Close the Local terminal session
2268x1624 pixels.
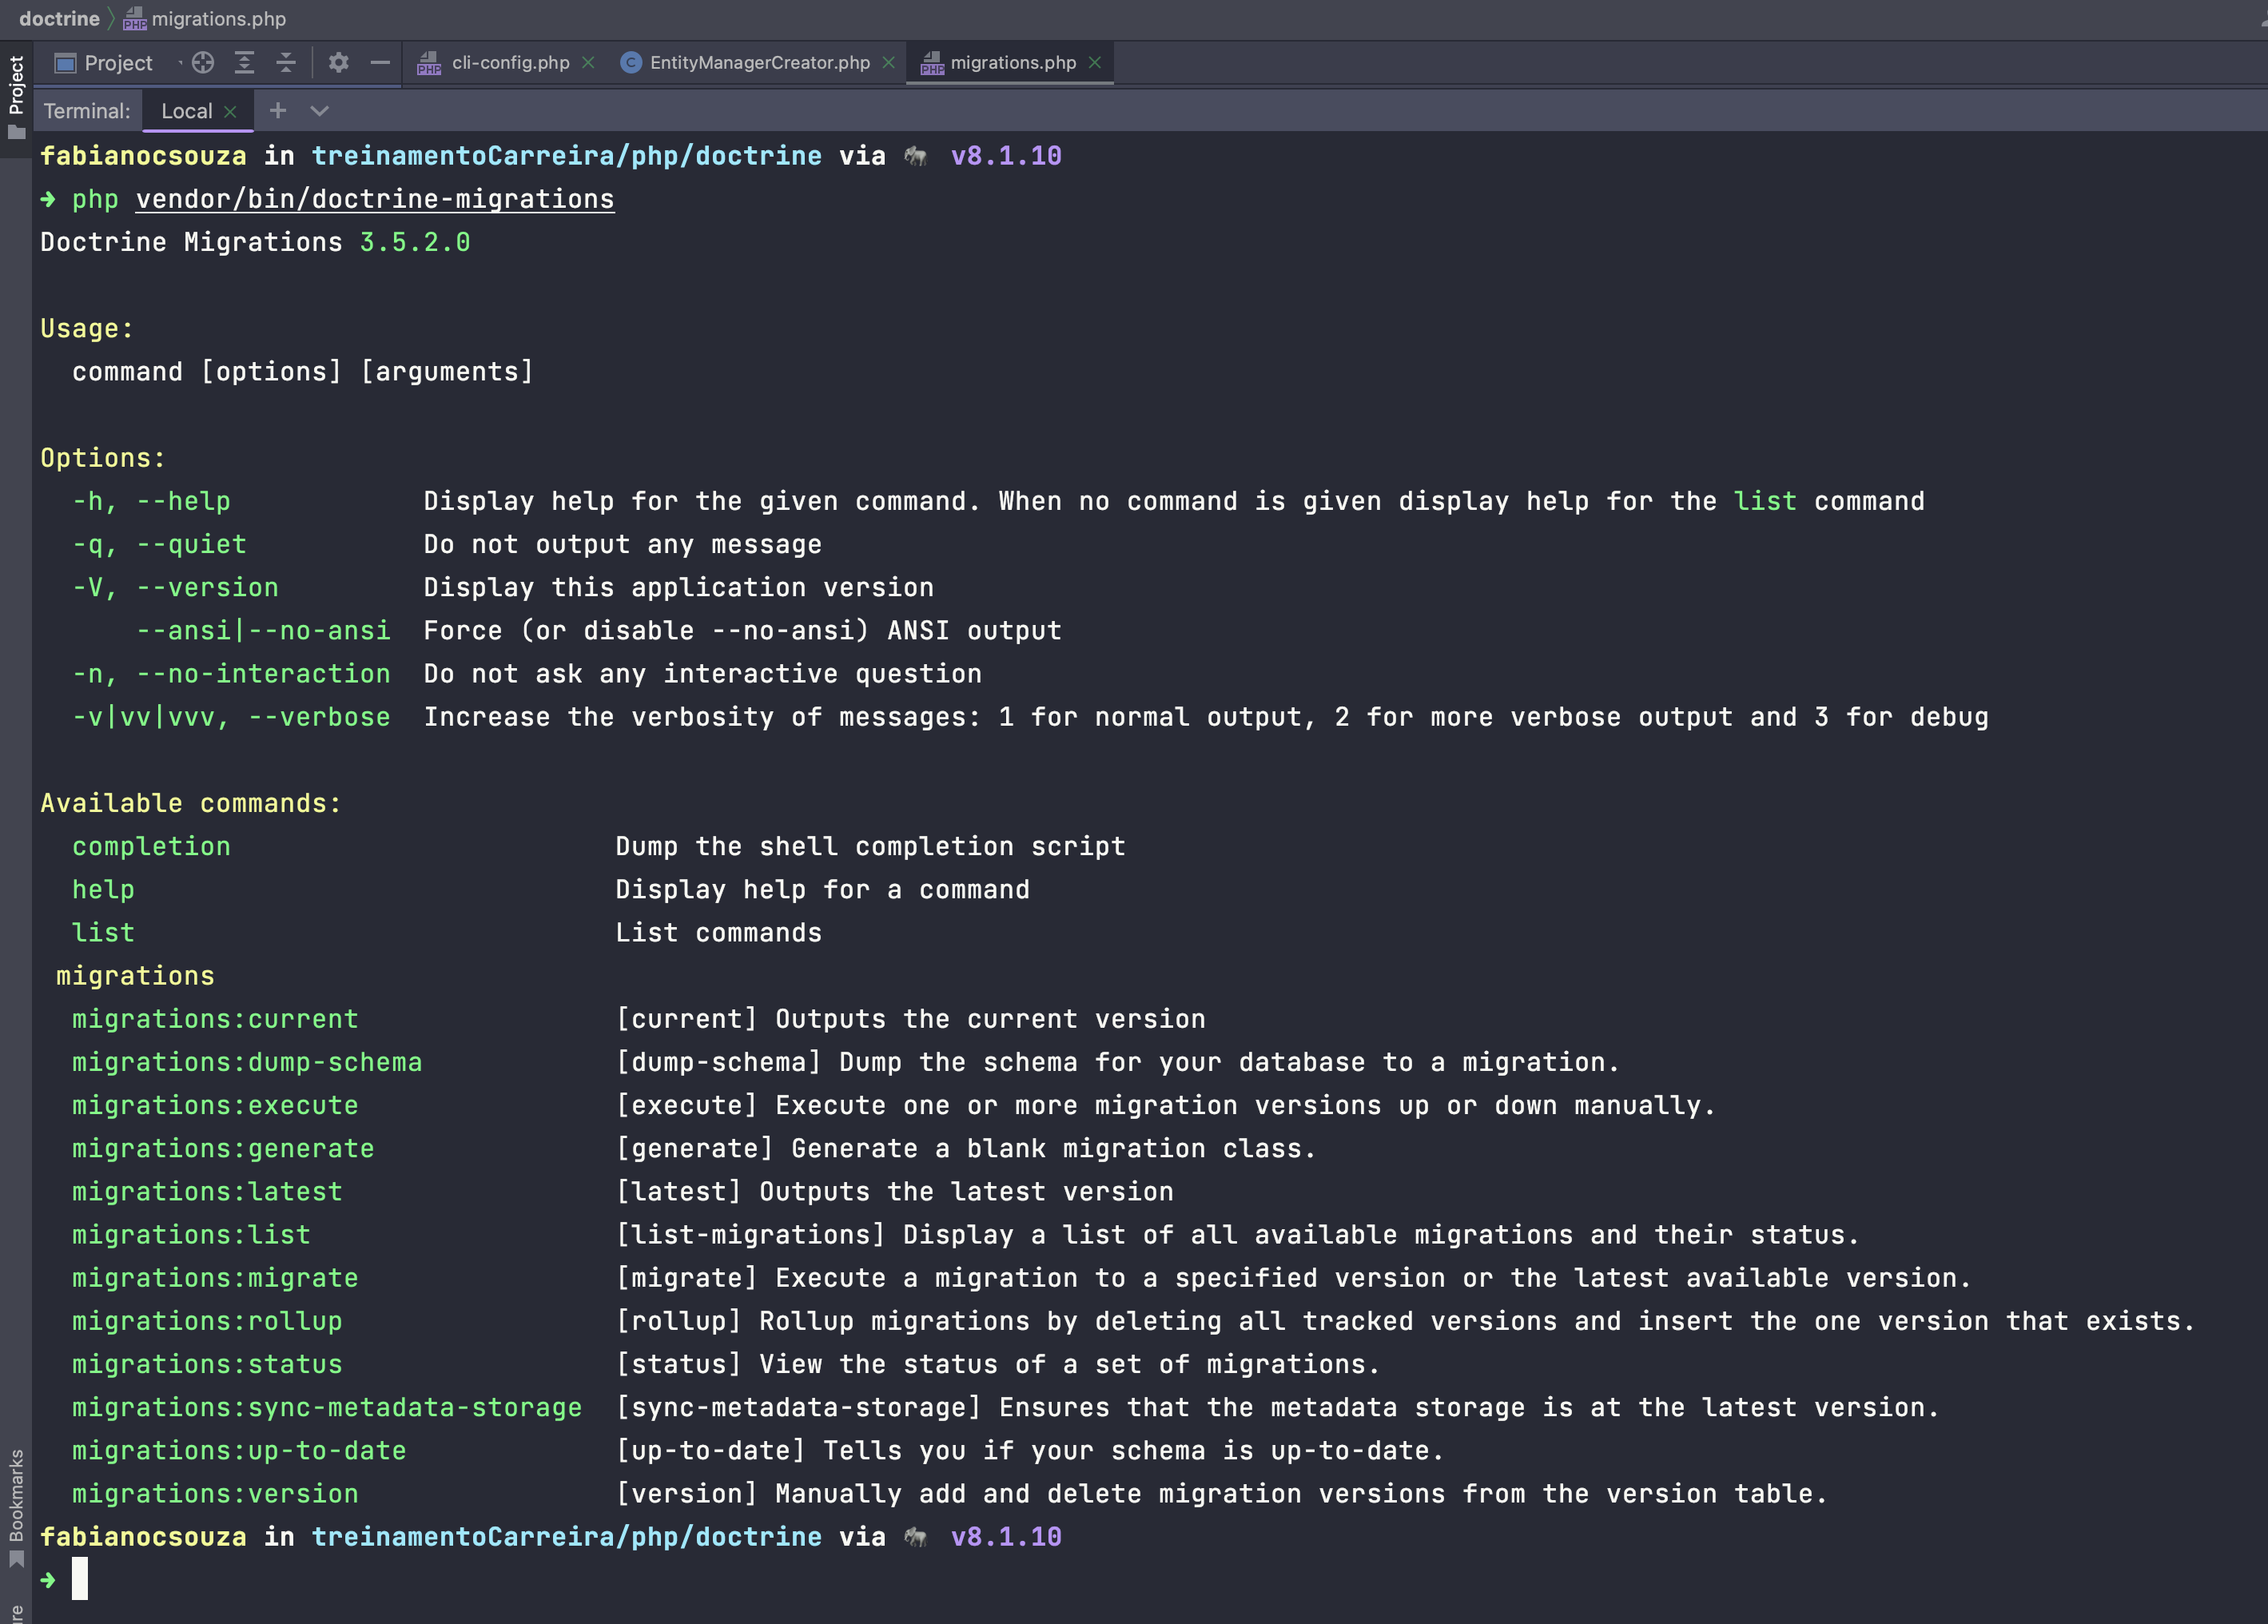[230, 112]
